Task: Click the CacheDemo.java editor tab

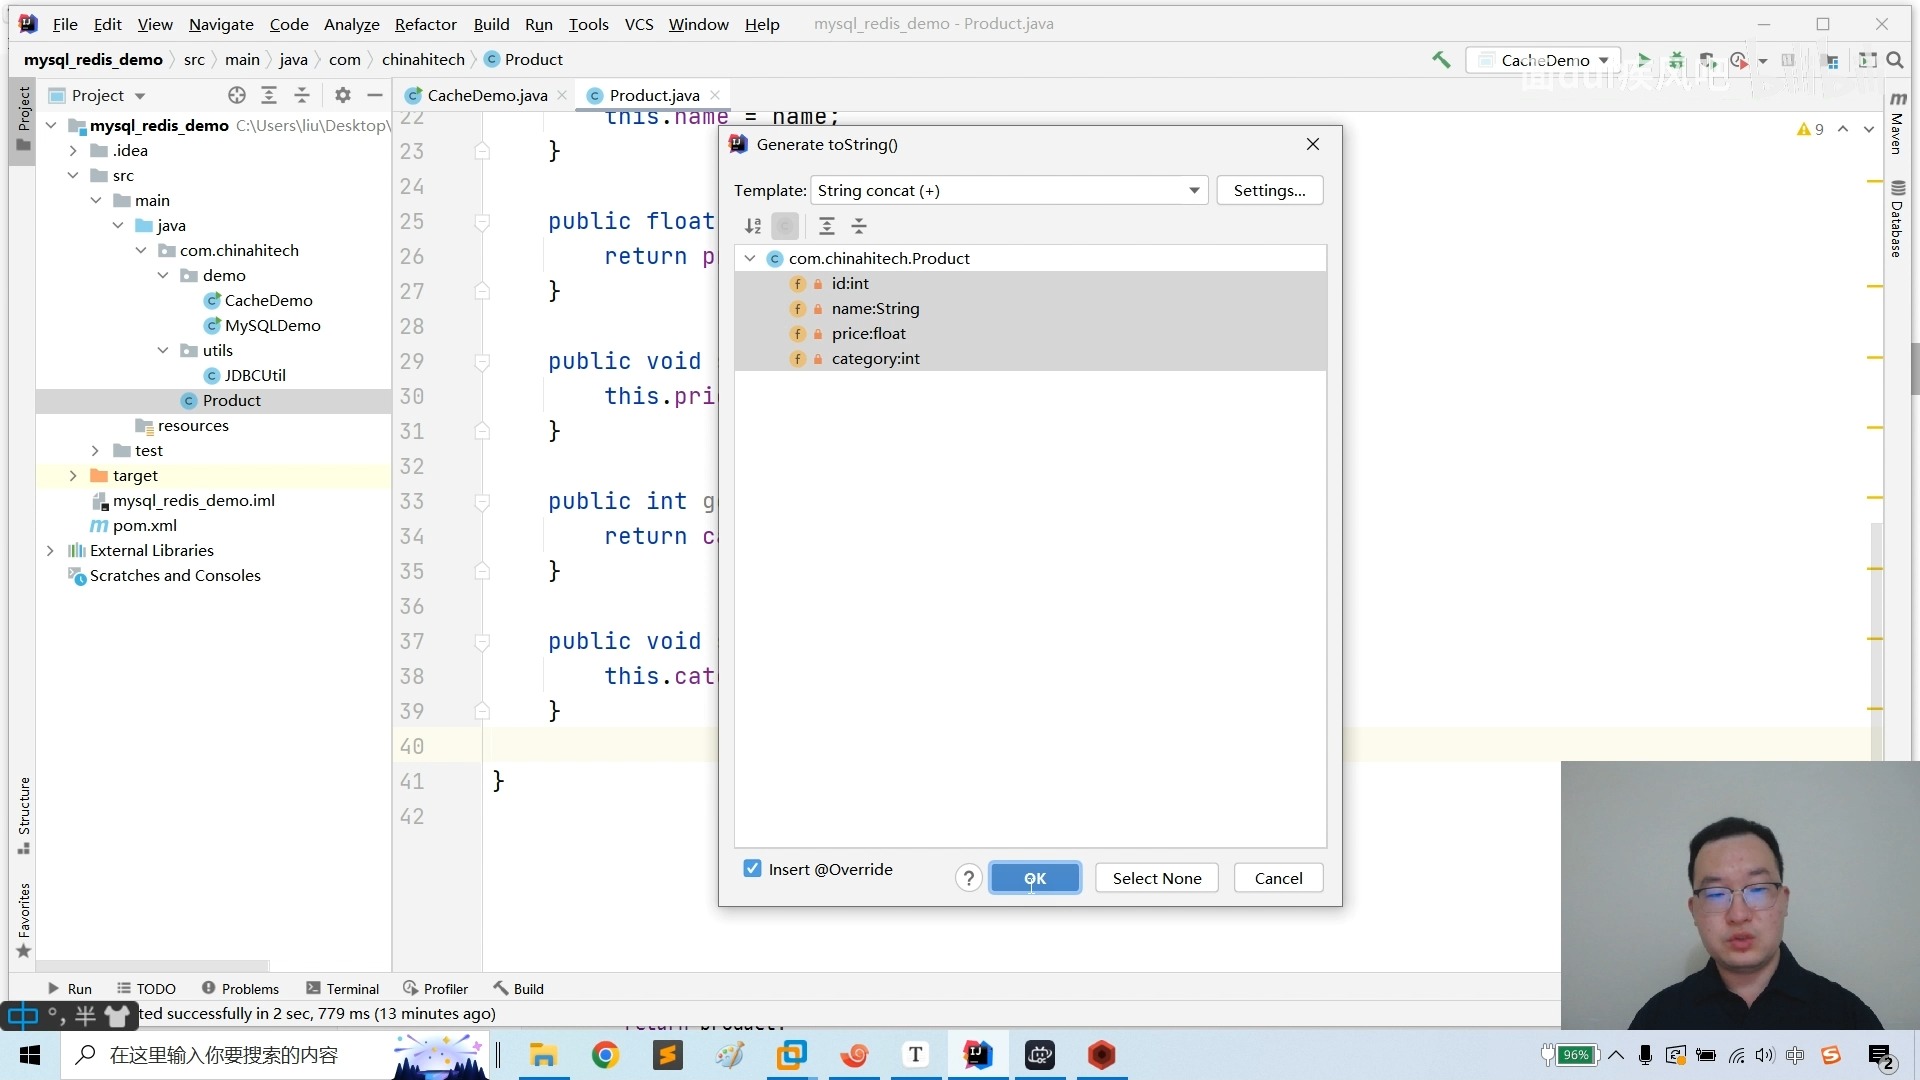Action: click(x=488, y=94)
